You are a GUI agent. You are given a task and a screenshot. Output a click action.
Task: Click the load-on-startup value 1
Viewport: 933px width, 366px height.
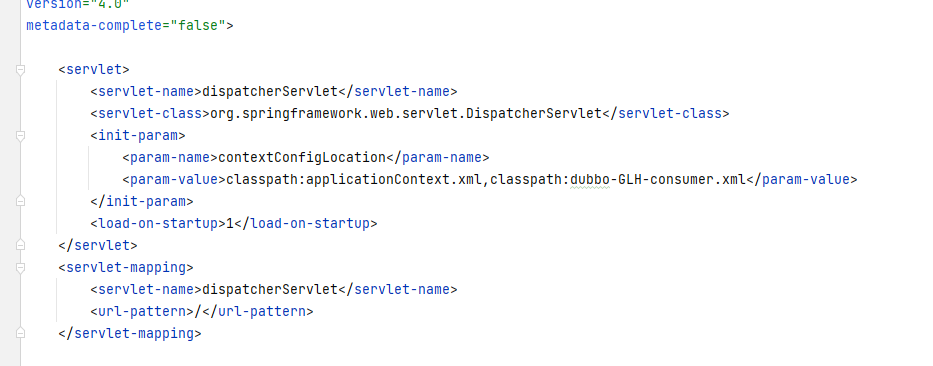point(230,224)
